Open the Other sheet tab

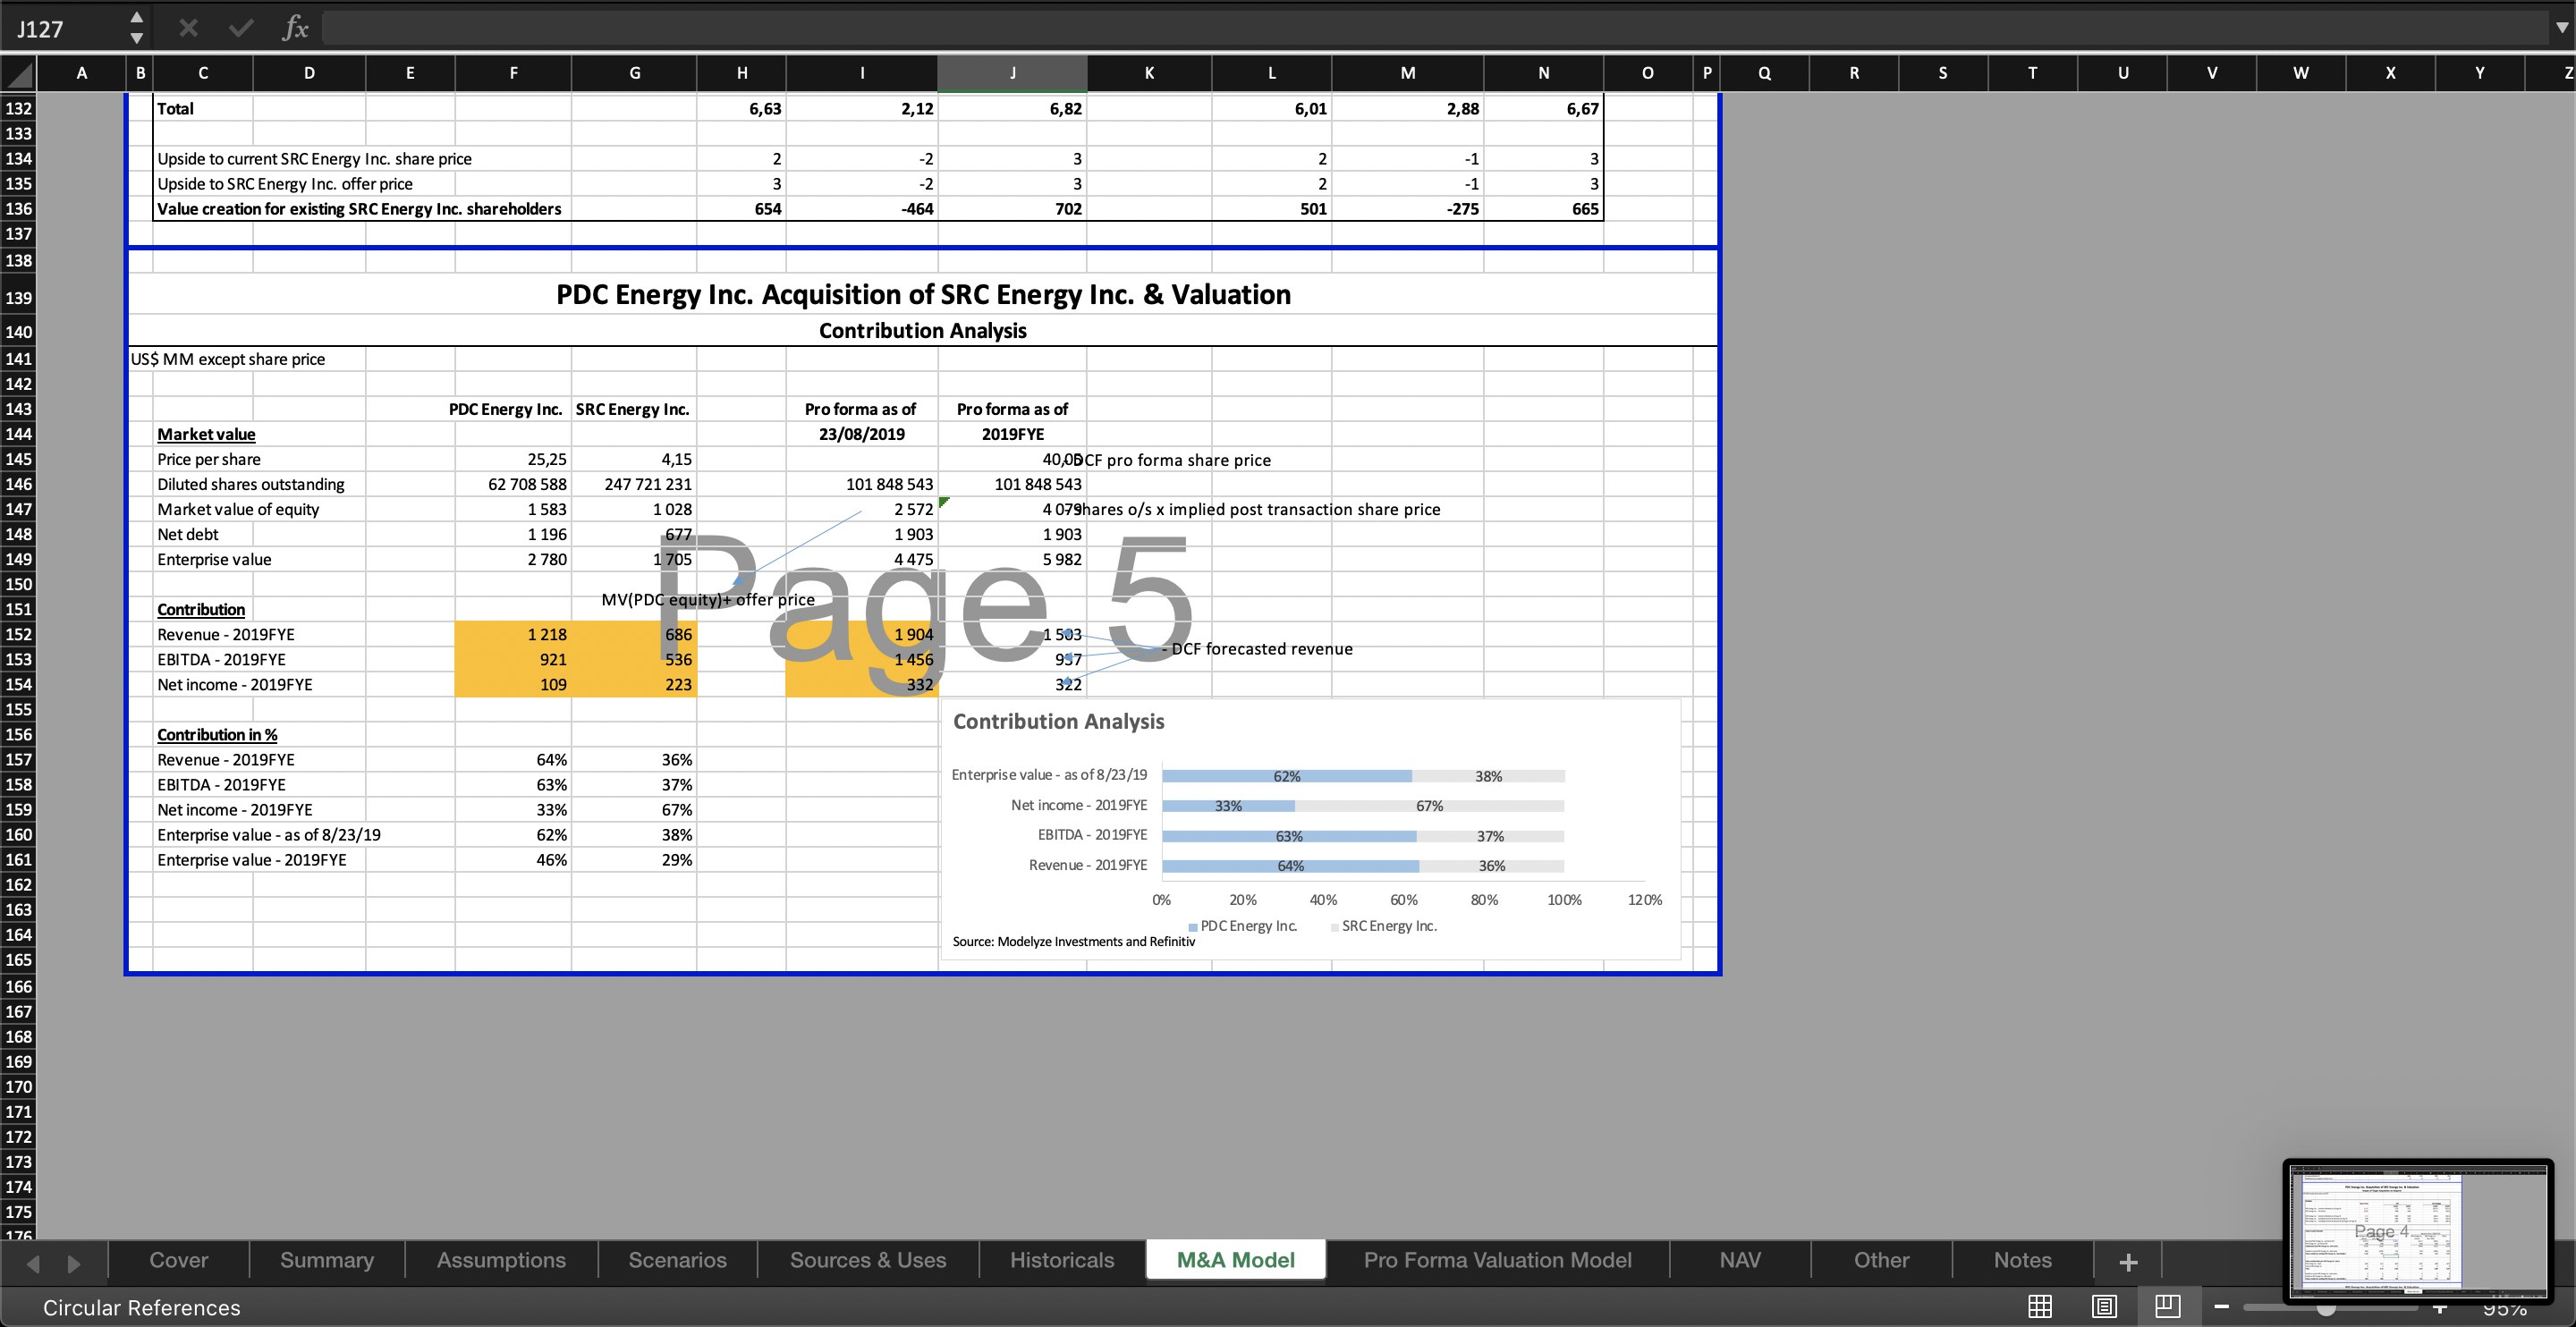click(1881, 1260)
